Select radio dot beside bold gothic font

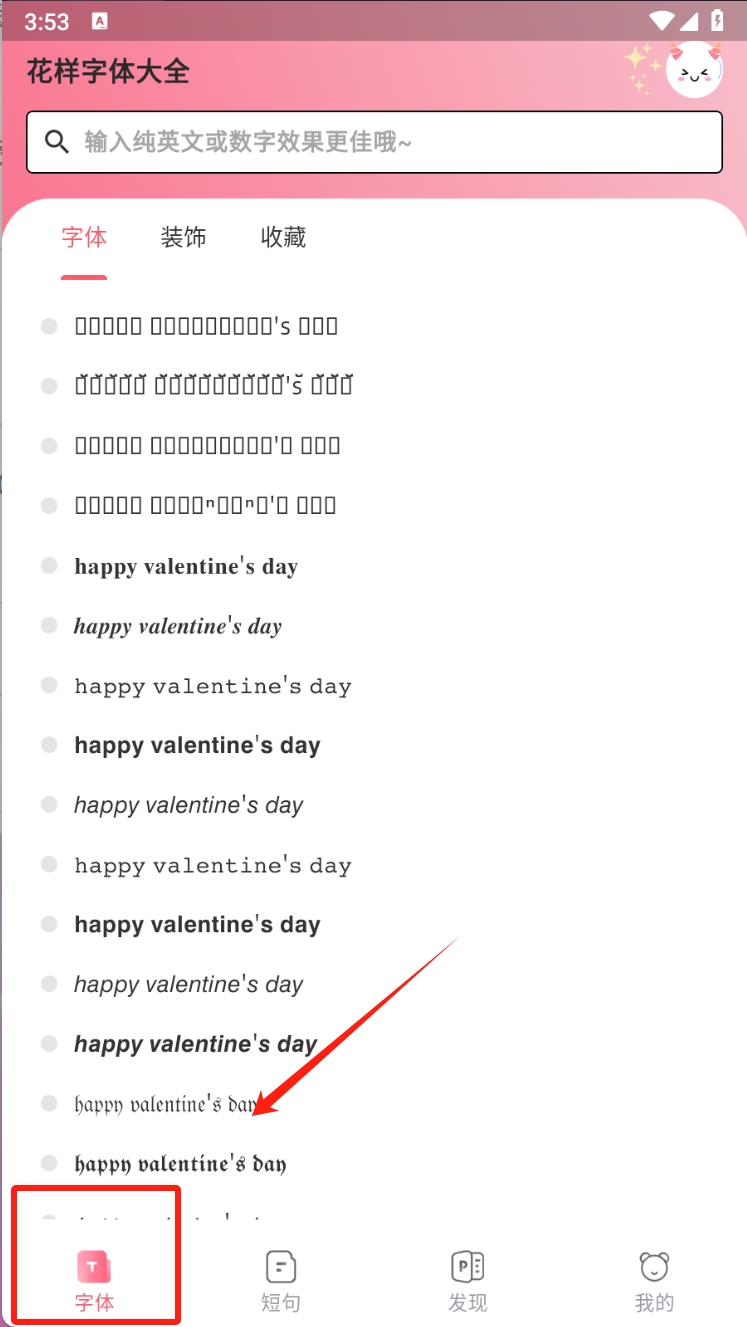point(49,1163)
